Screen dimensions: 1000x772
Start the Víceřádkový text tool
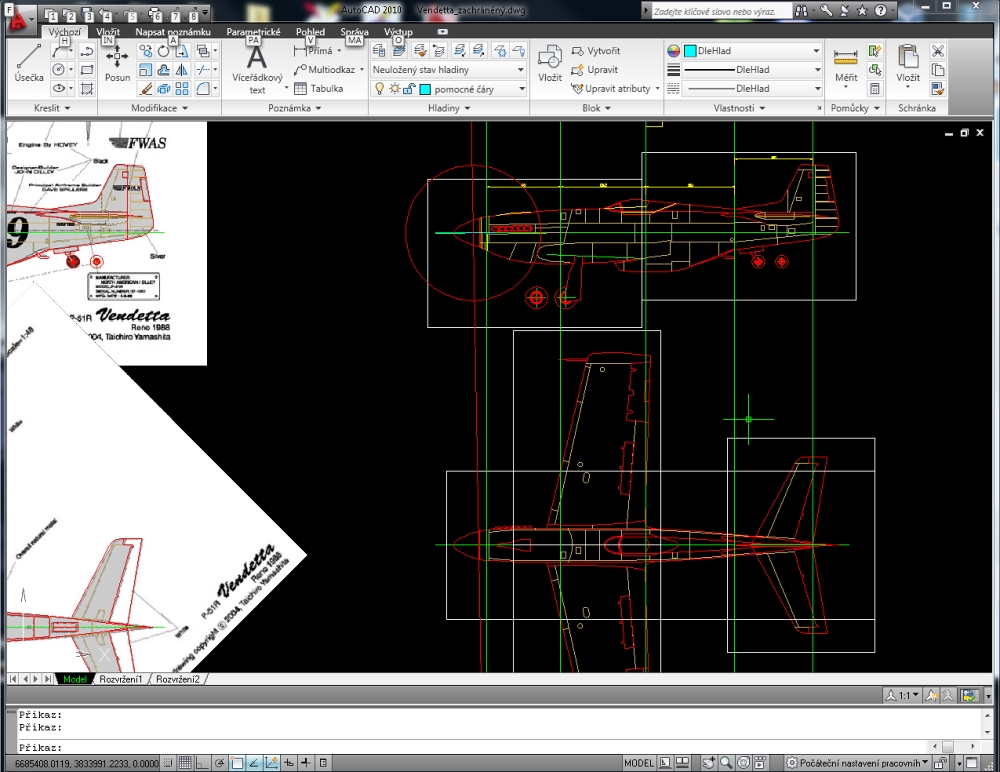coord(257,69)
